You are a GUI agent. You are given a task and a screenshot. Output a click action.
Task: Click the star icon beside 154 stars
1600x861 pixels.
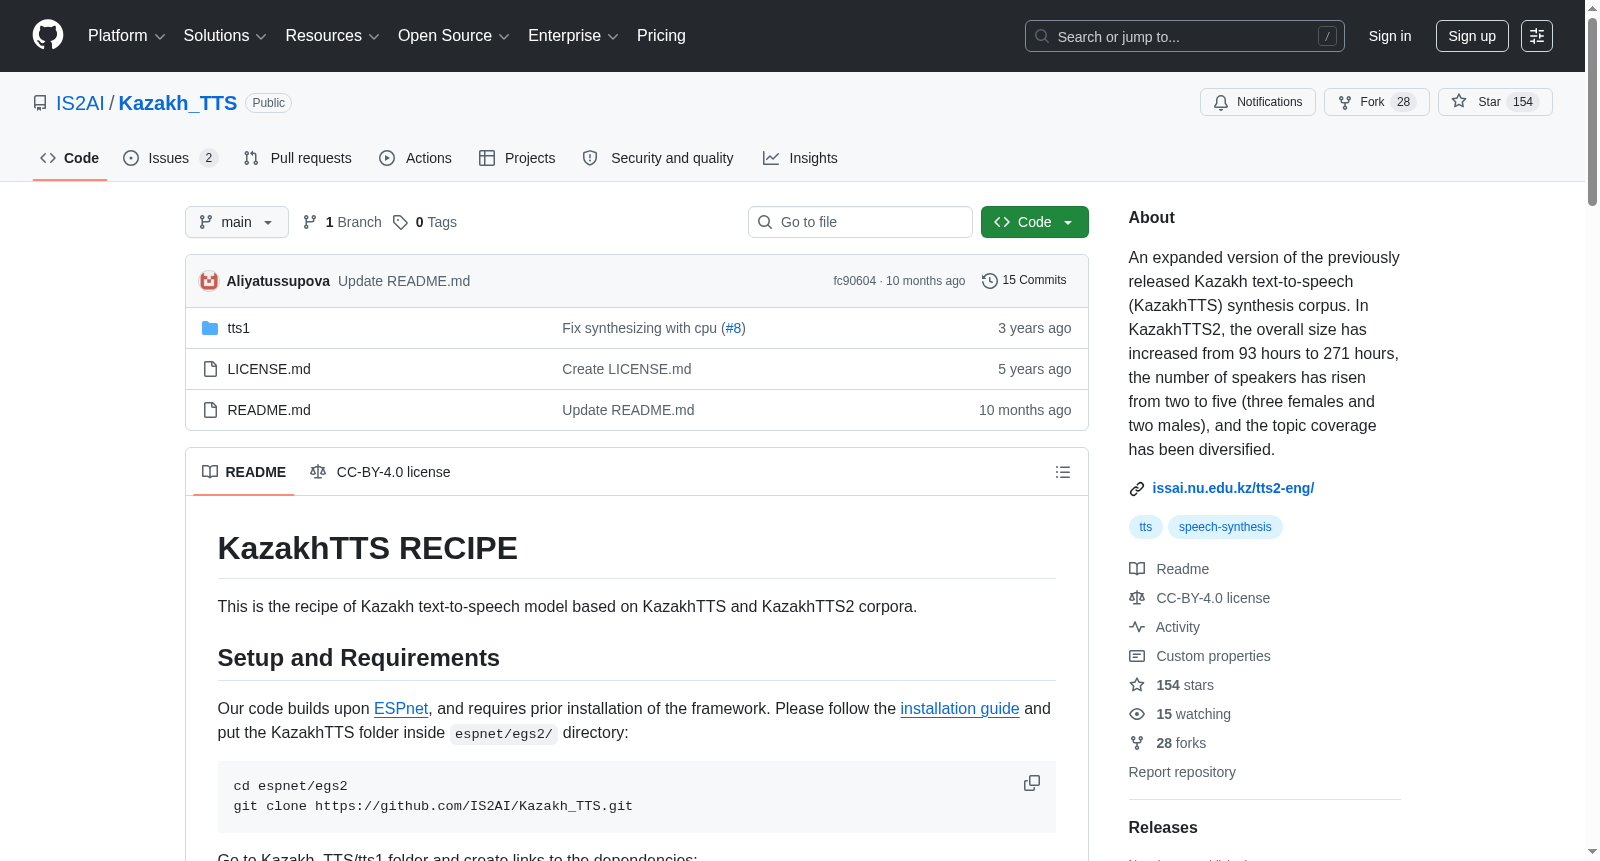1137,685
